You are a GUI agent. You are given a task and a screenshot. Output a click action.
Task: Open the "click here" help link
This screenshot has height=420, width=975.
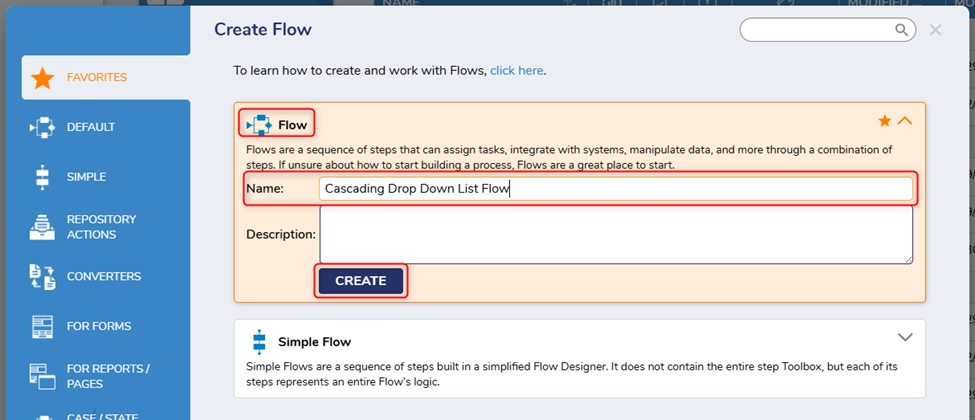point(516,71)
